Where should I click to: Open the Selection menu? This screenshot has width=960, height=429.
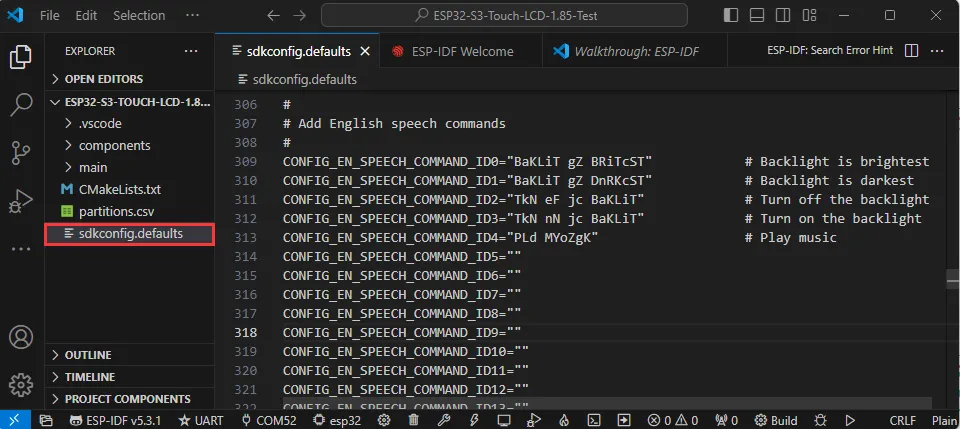point(139,16)
